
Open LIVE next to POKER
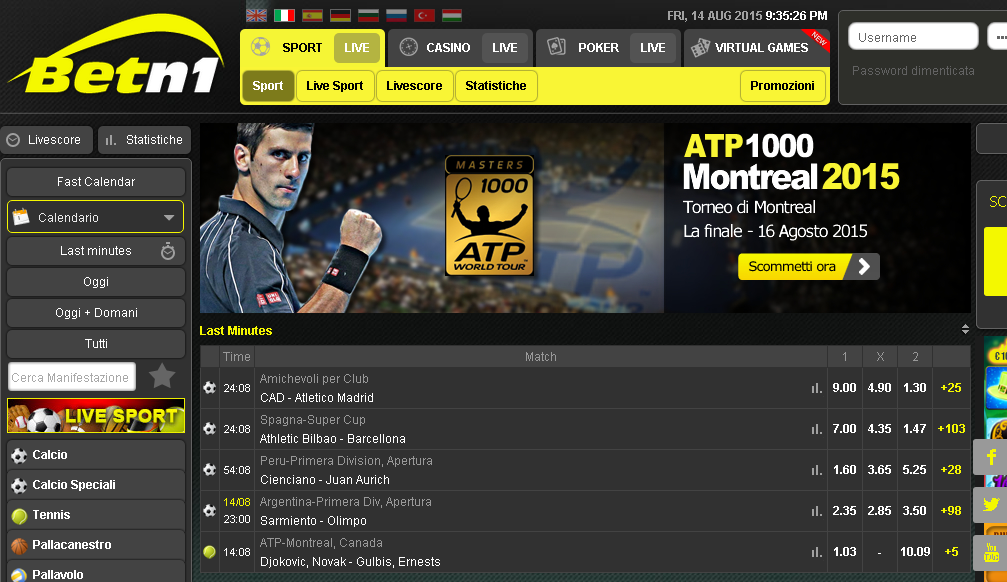click(x=652, y=48)
